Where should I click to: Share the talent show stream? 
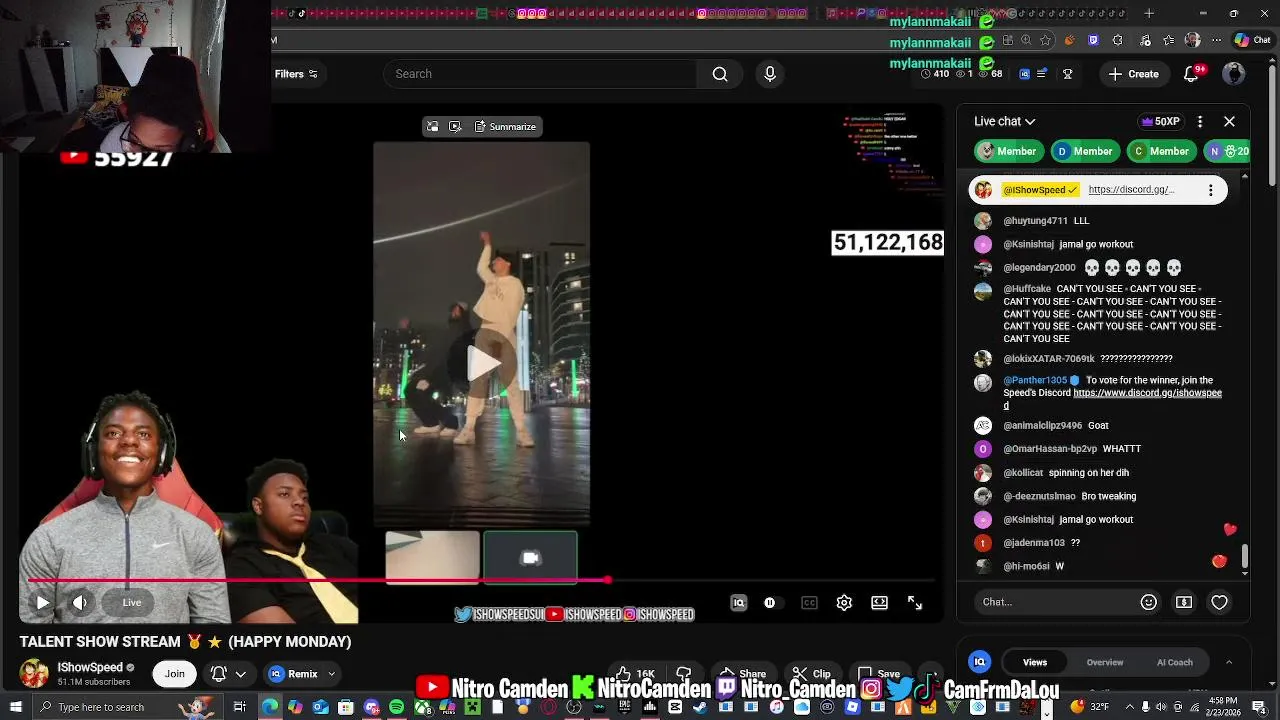[x=743, y=674]
